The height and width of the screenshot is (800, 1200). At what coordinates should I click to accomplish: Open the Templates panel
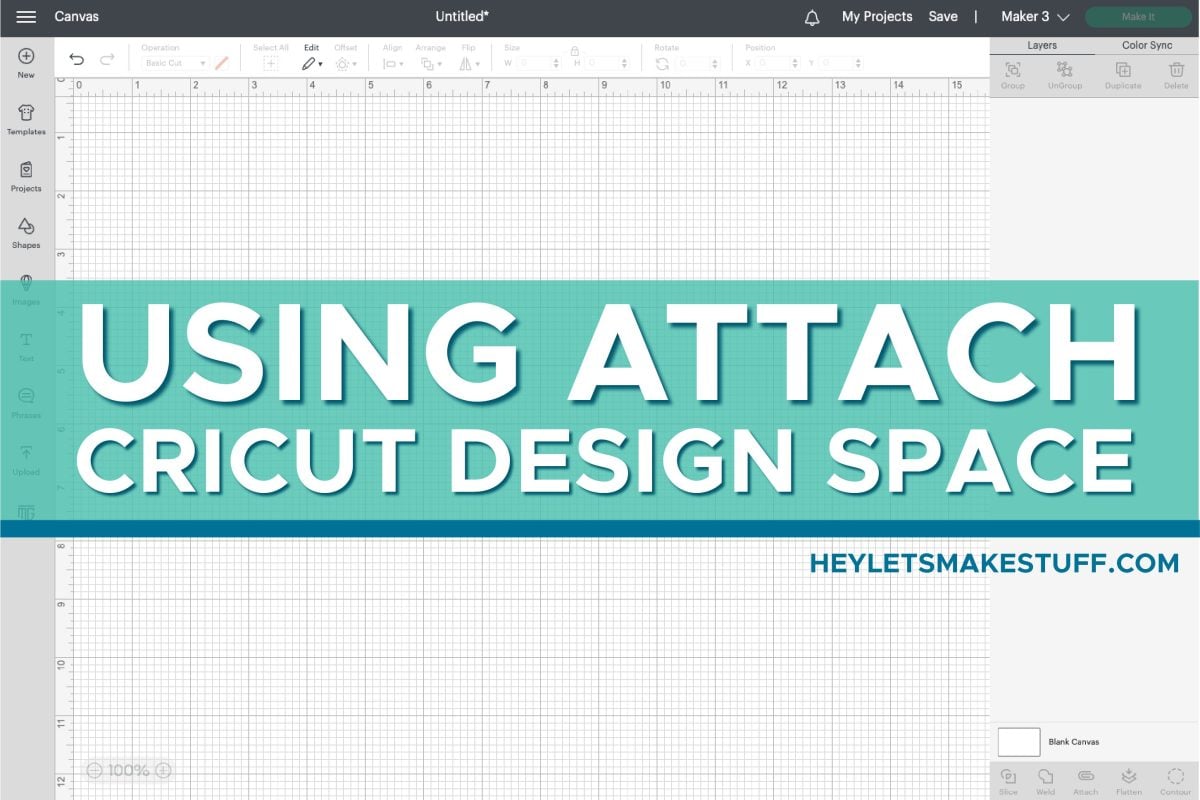click(26, 120)
